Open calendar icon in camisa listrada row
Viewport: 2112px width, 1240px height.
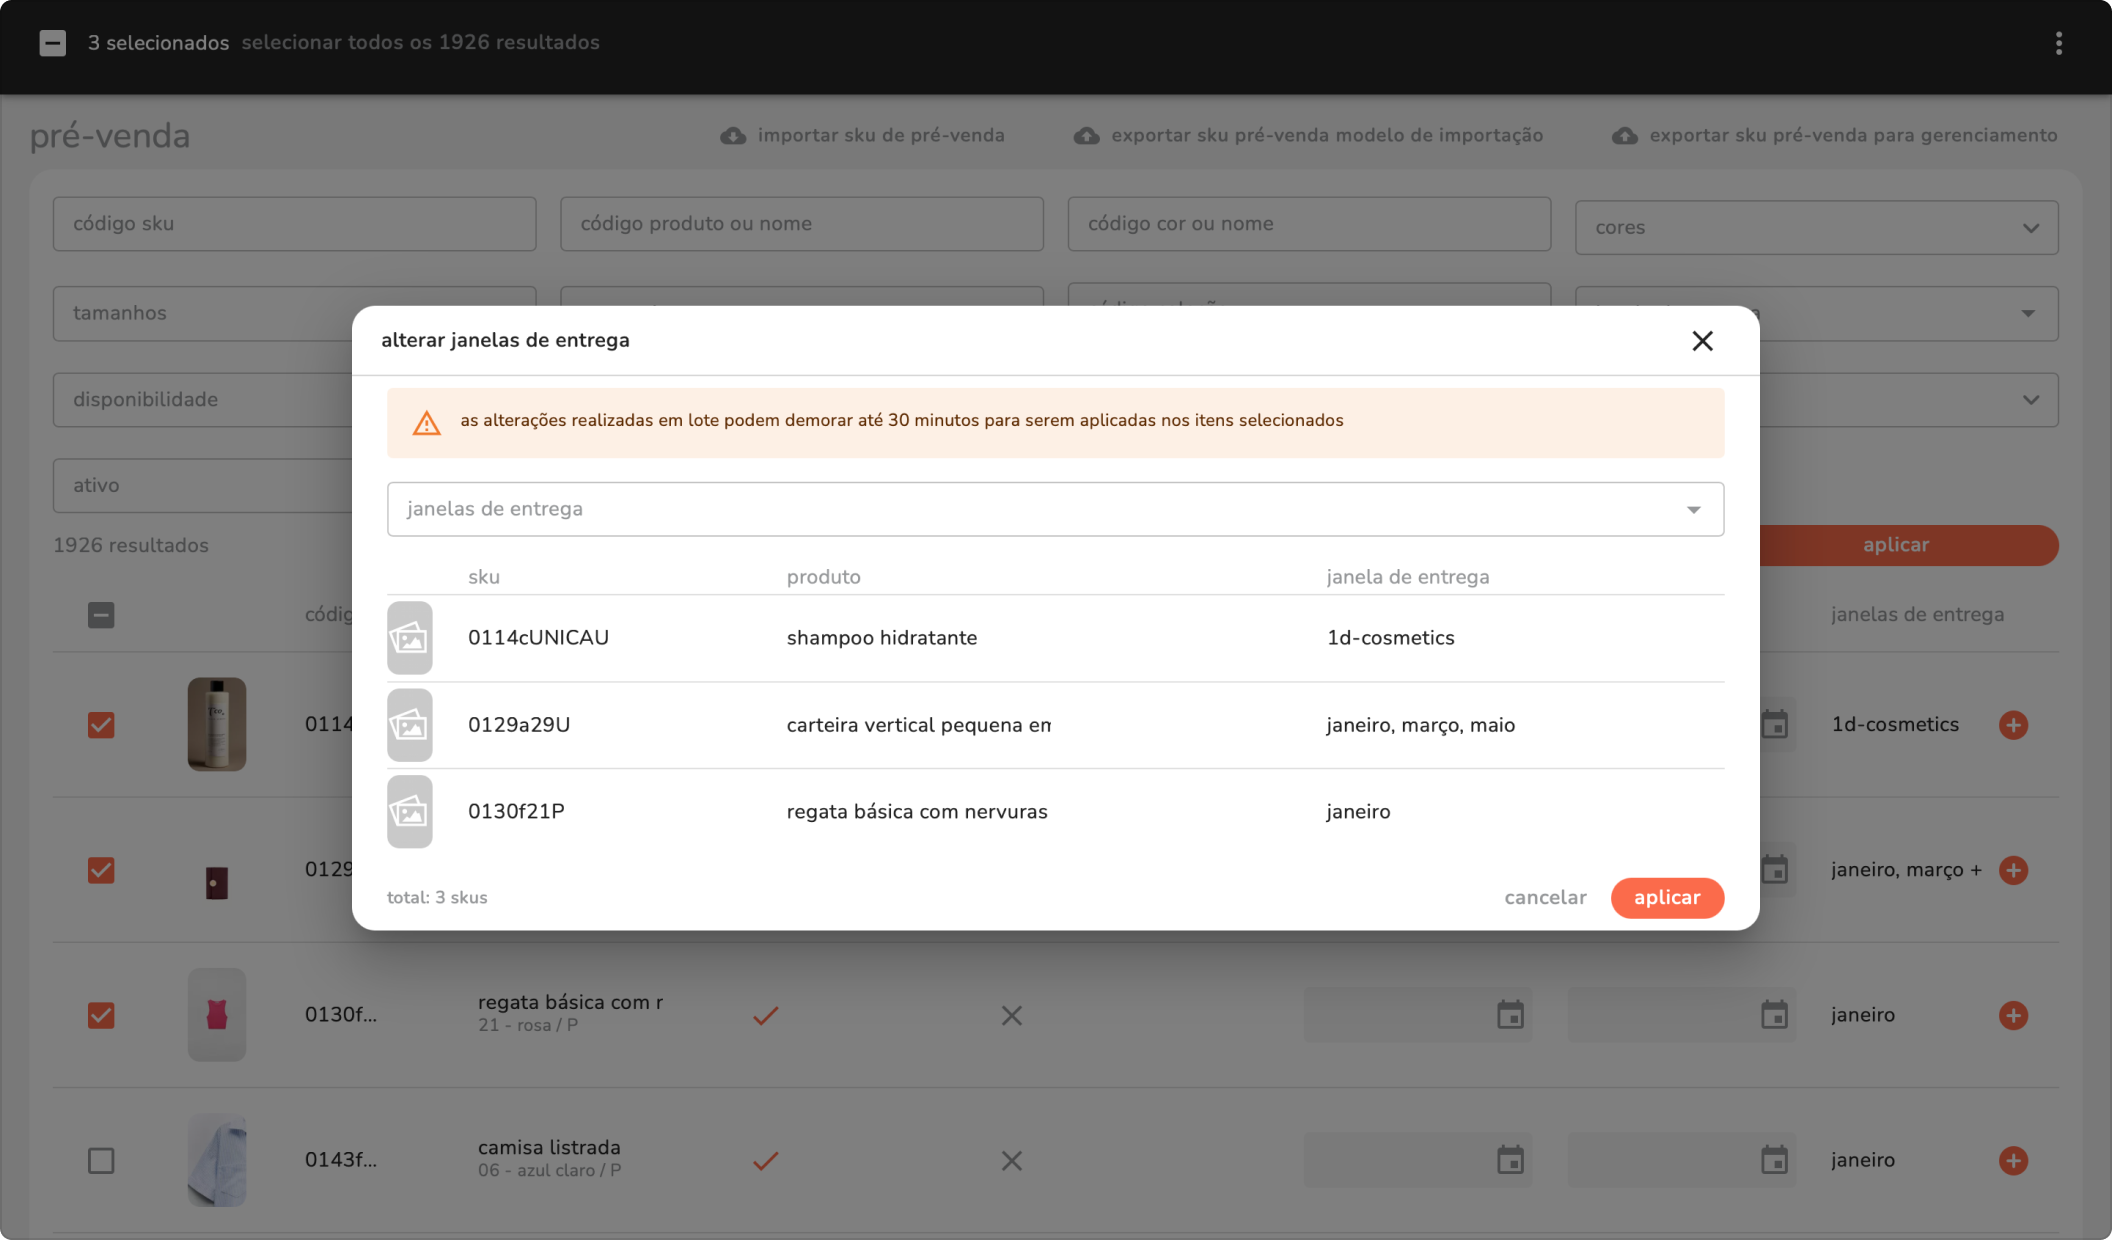coord(1510,1160)
